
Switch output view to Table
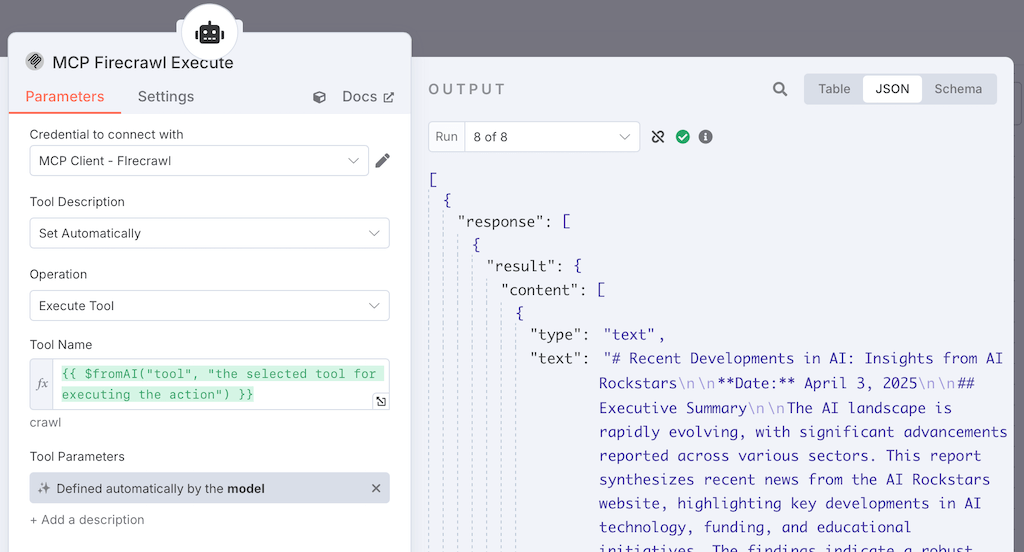[834, 89]
